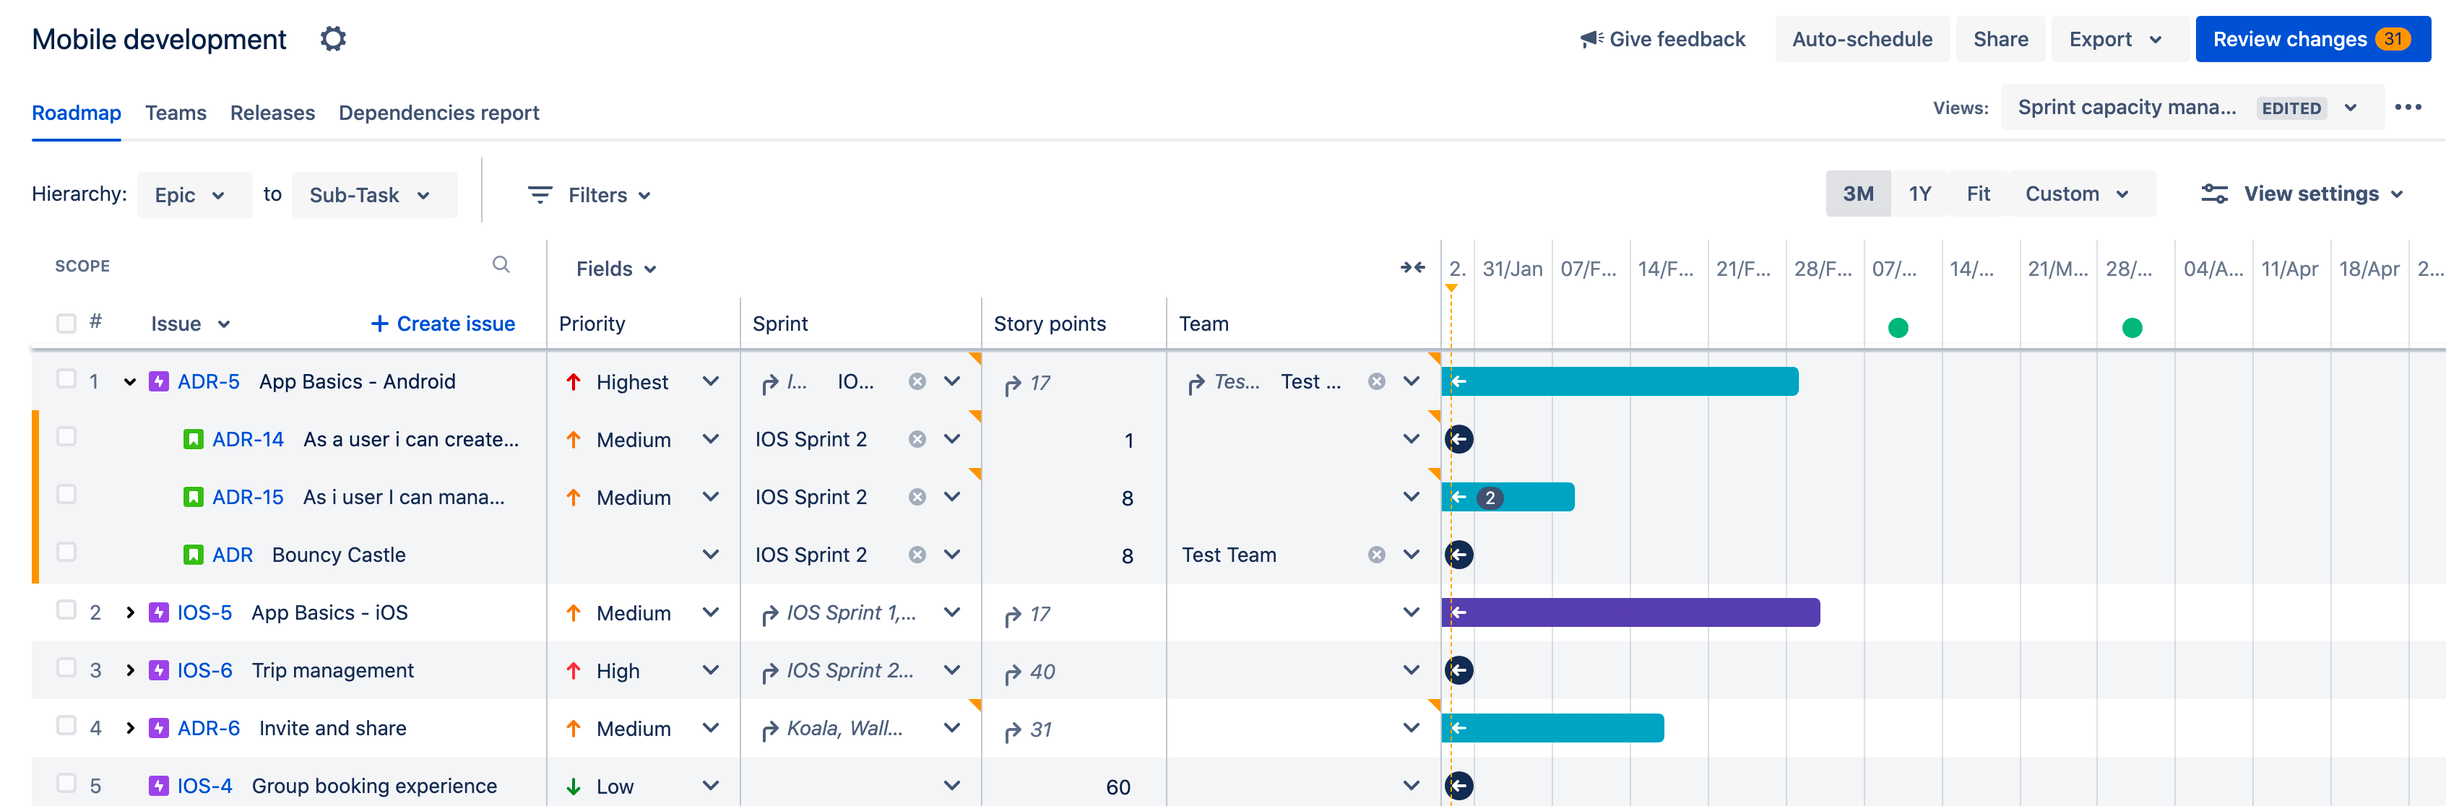
Task: Clear Test Team from Bouncy Castle row
Action: point(1377,555)
